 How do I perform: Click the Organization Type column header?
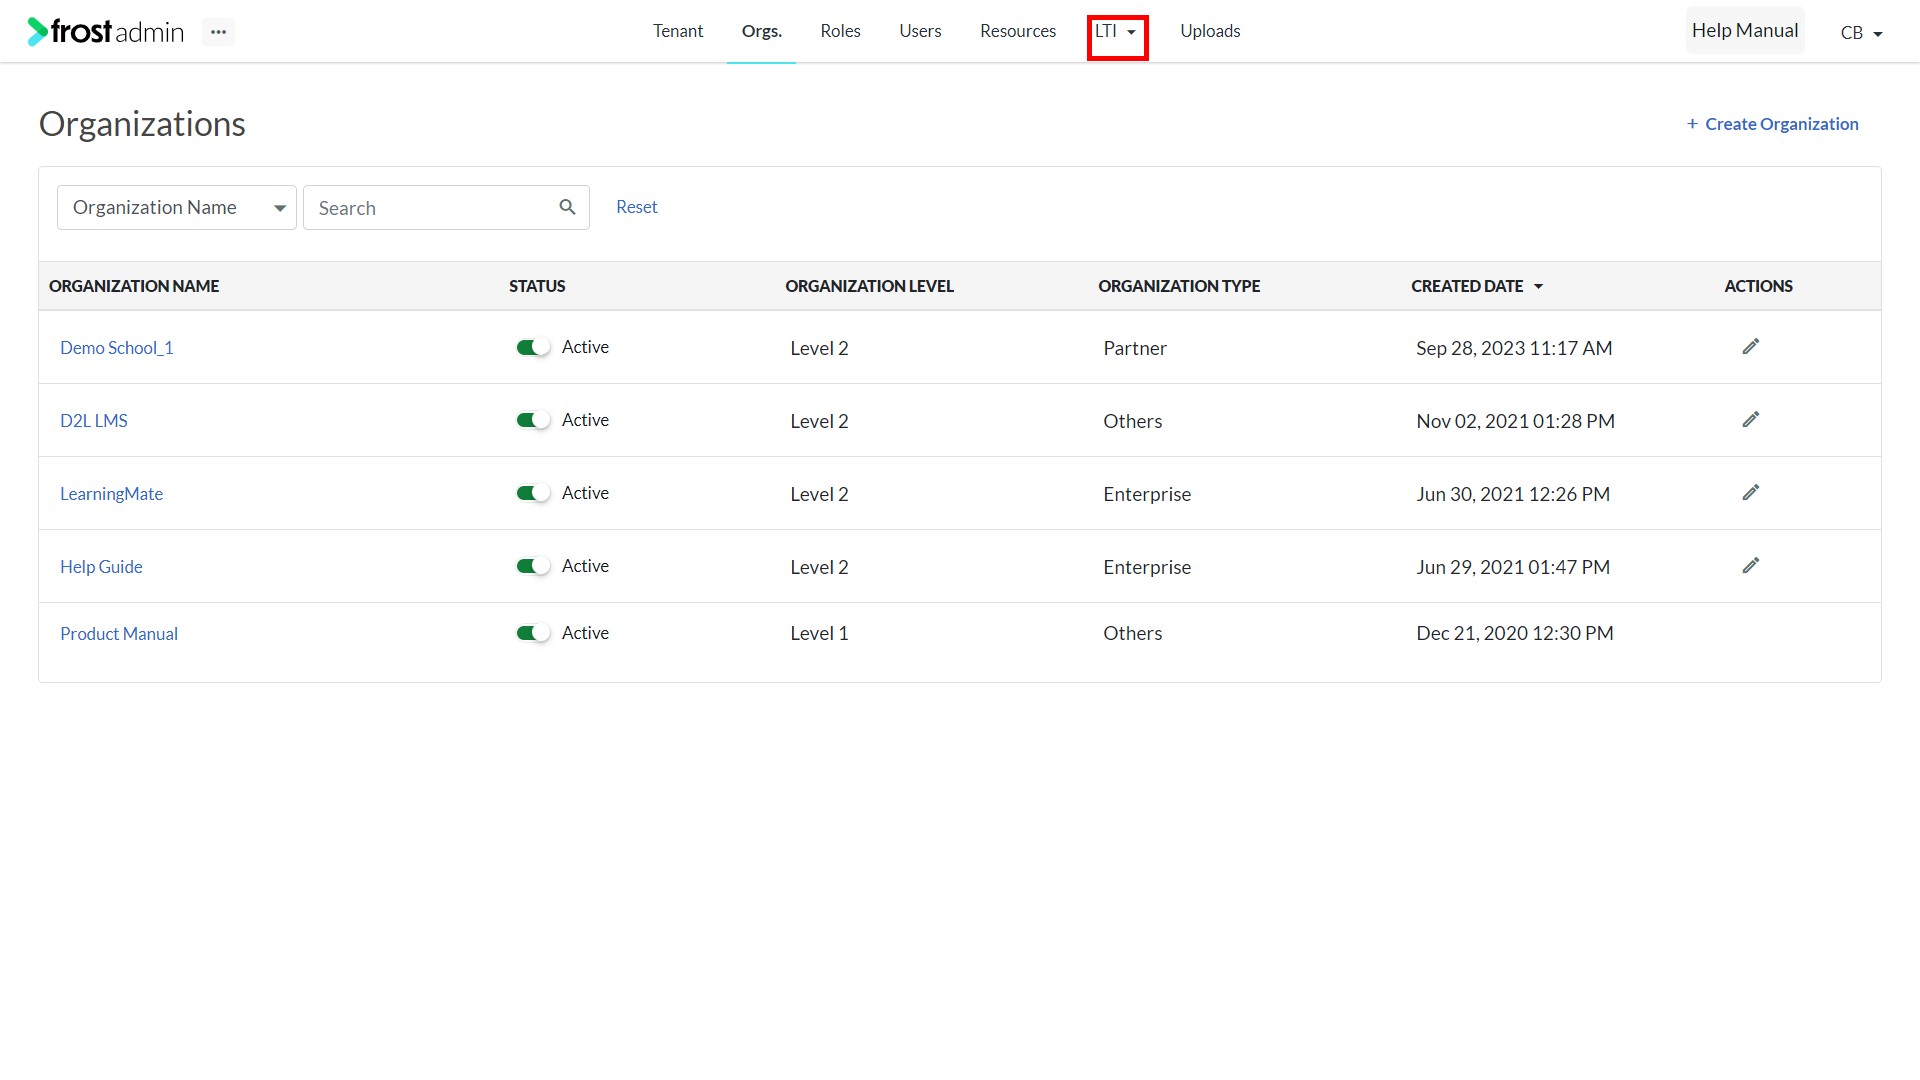pos(1179,286)
